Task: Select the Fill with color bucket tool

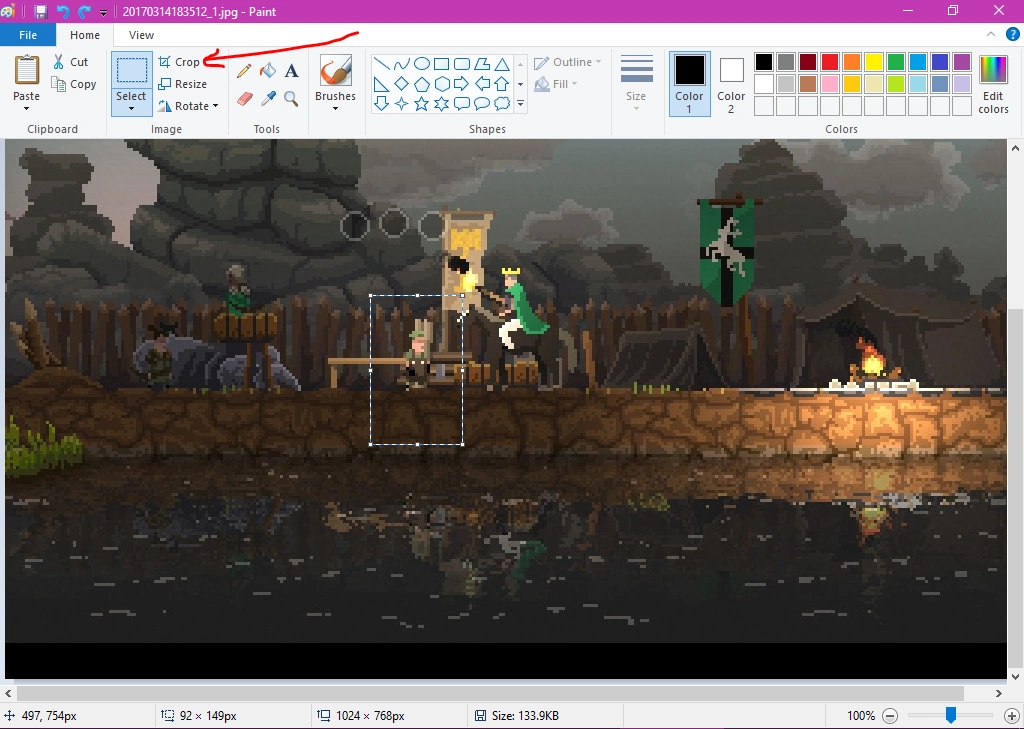Action: [x=268, y=71]
